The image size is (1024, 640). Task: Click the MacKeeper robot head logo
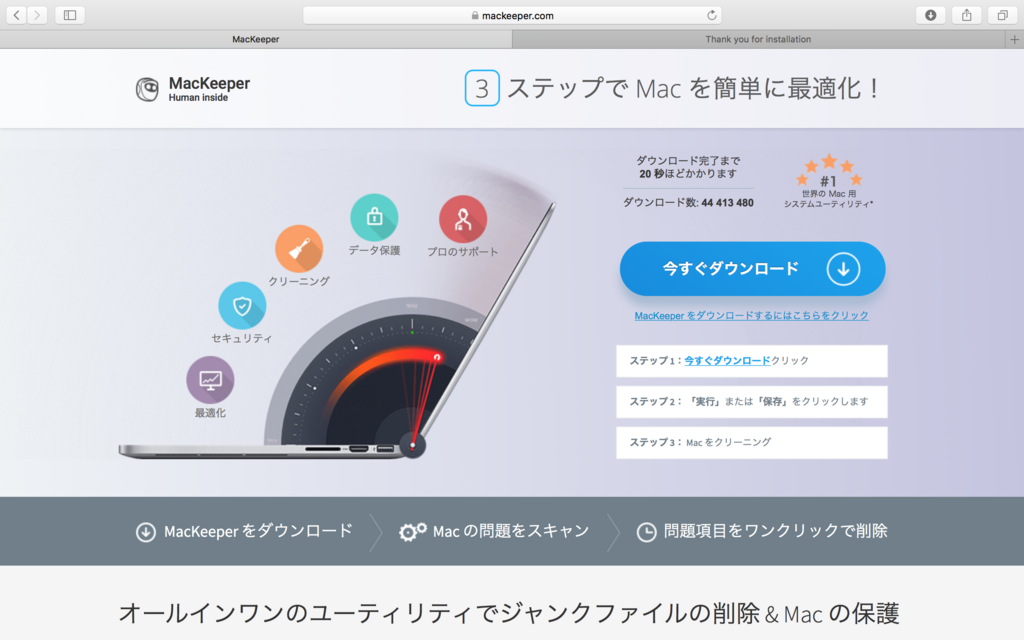click(x=147, y=89)
